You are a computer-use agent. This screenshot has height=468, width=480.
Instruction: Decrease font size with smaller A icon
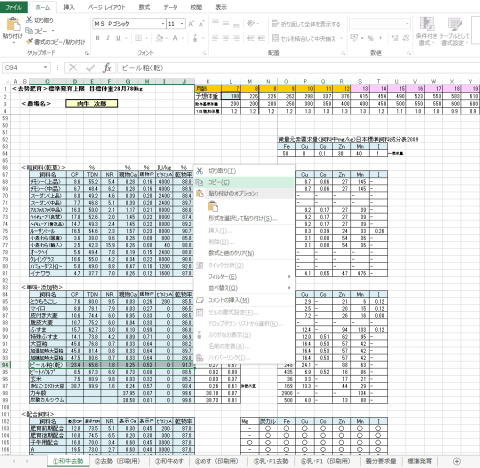click(201, 24)
